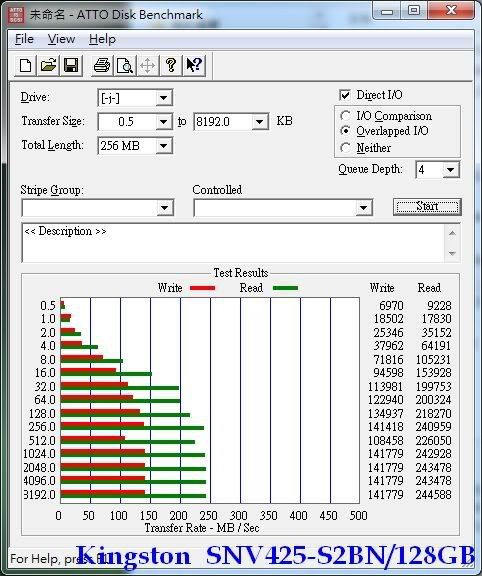The image size is (482, 576).
Task: Click write value 18502 in 1.0 row
Action: (x=388, y=319)
